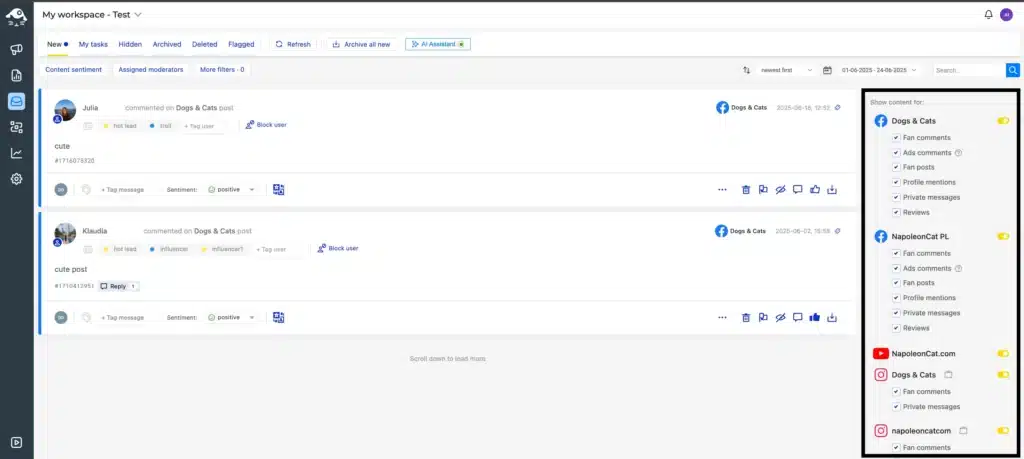Switch to the New tab
Image resolution: width=1024 pixels, height=459 pixels.
coord(57,44)
